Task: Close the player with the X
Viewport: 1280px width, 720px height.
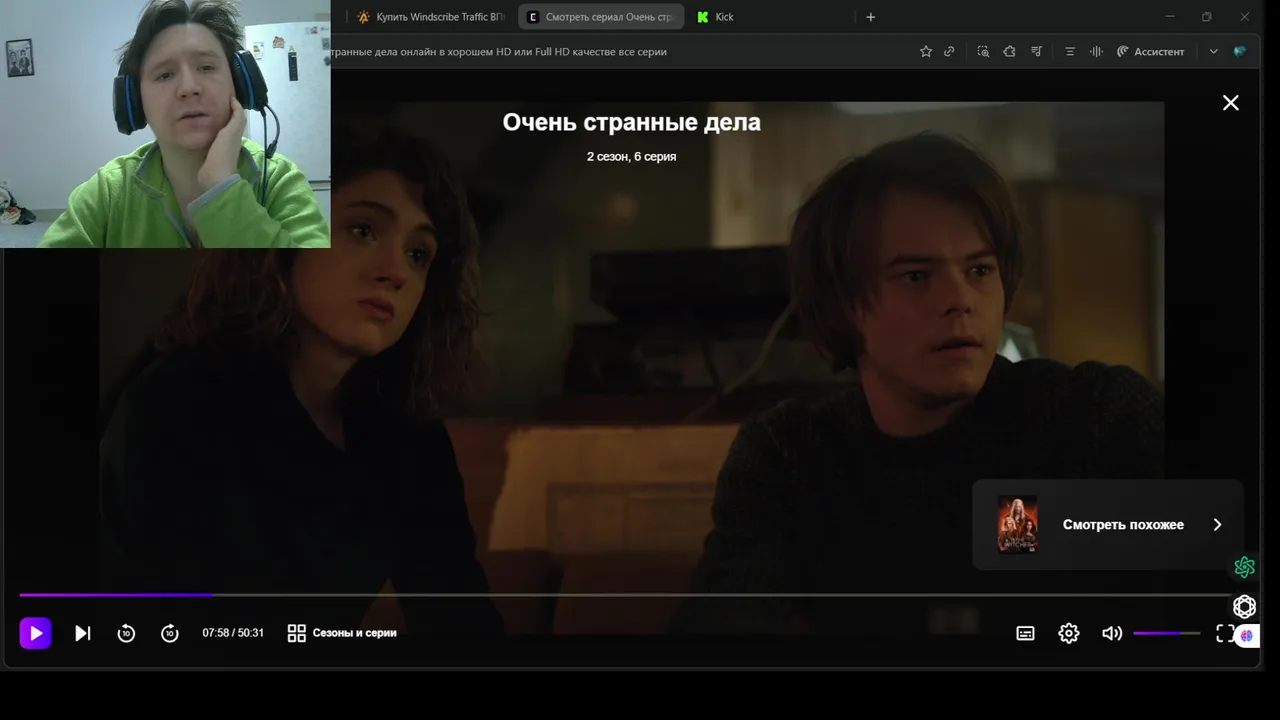Action: [x=1231, y=103]
